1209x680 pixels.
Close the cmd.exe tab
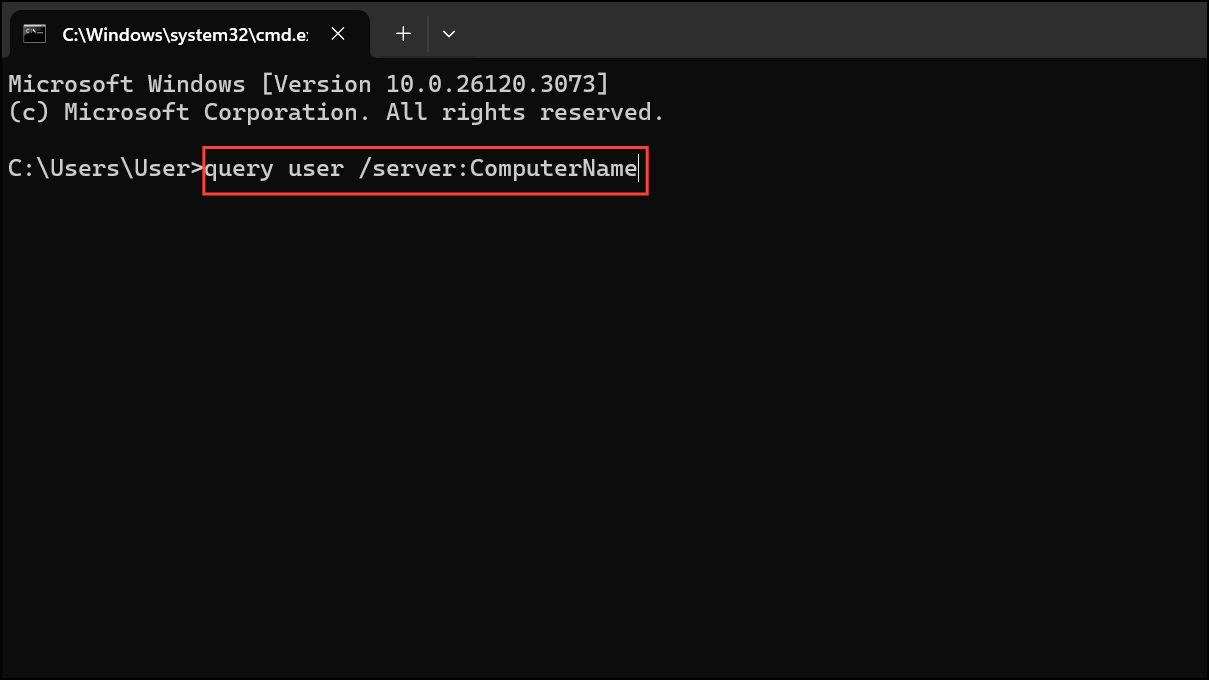tap(338, 33)
